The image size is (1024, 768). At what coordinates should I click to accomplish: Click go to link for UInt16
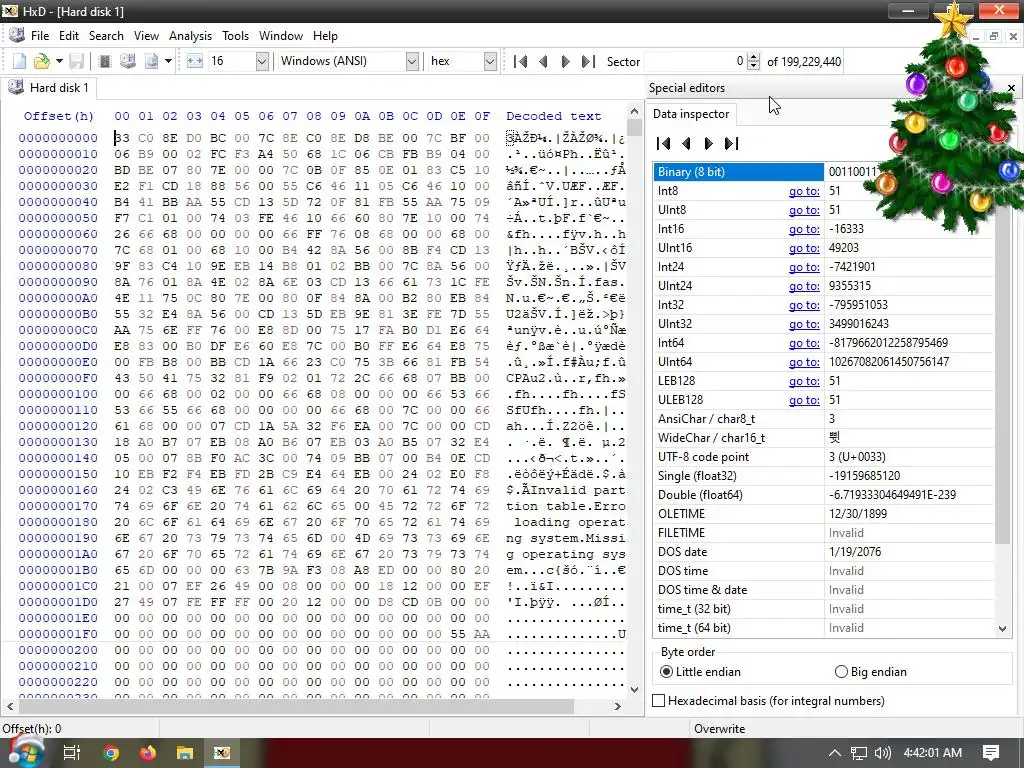coord(804,248)
